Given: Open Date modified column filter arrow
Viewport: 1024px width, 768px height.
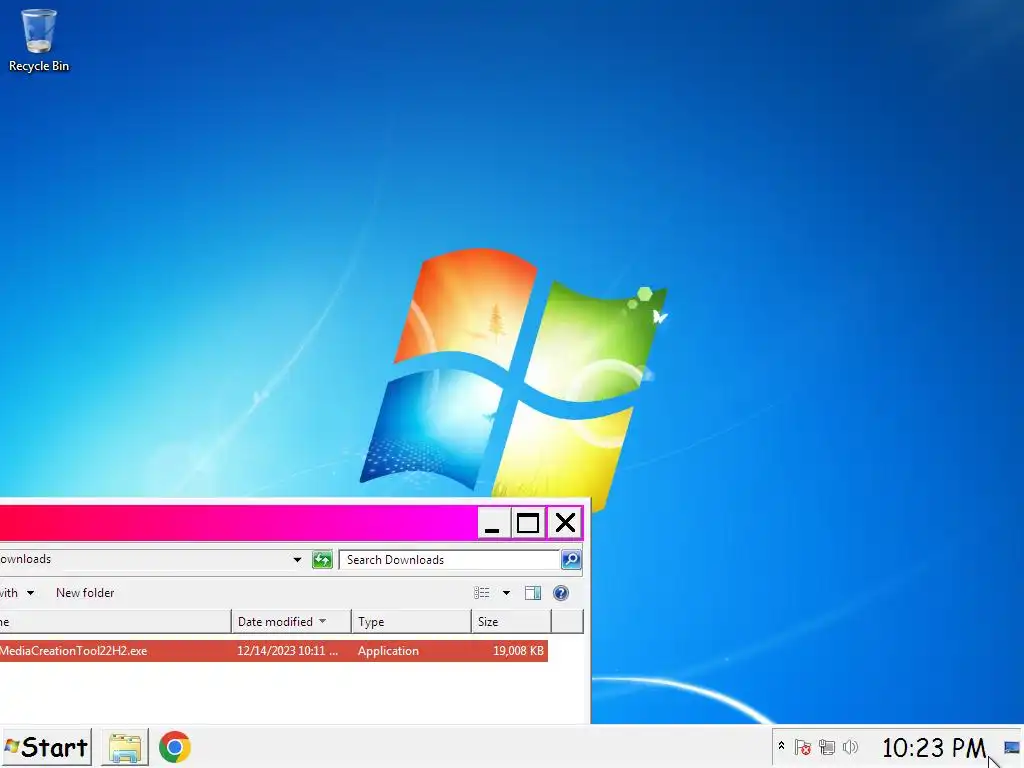Looking at the screenshot, I should [322, 621].
